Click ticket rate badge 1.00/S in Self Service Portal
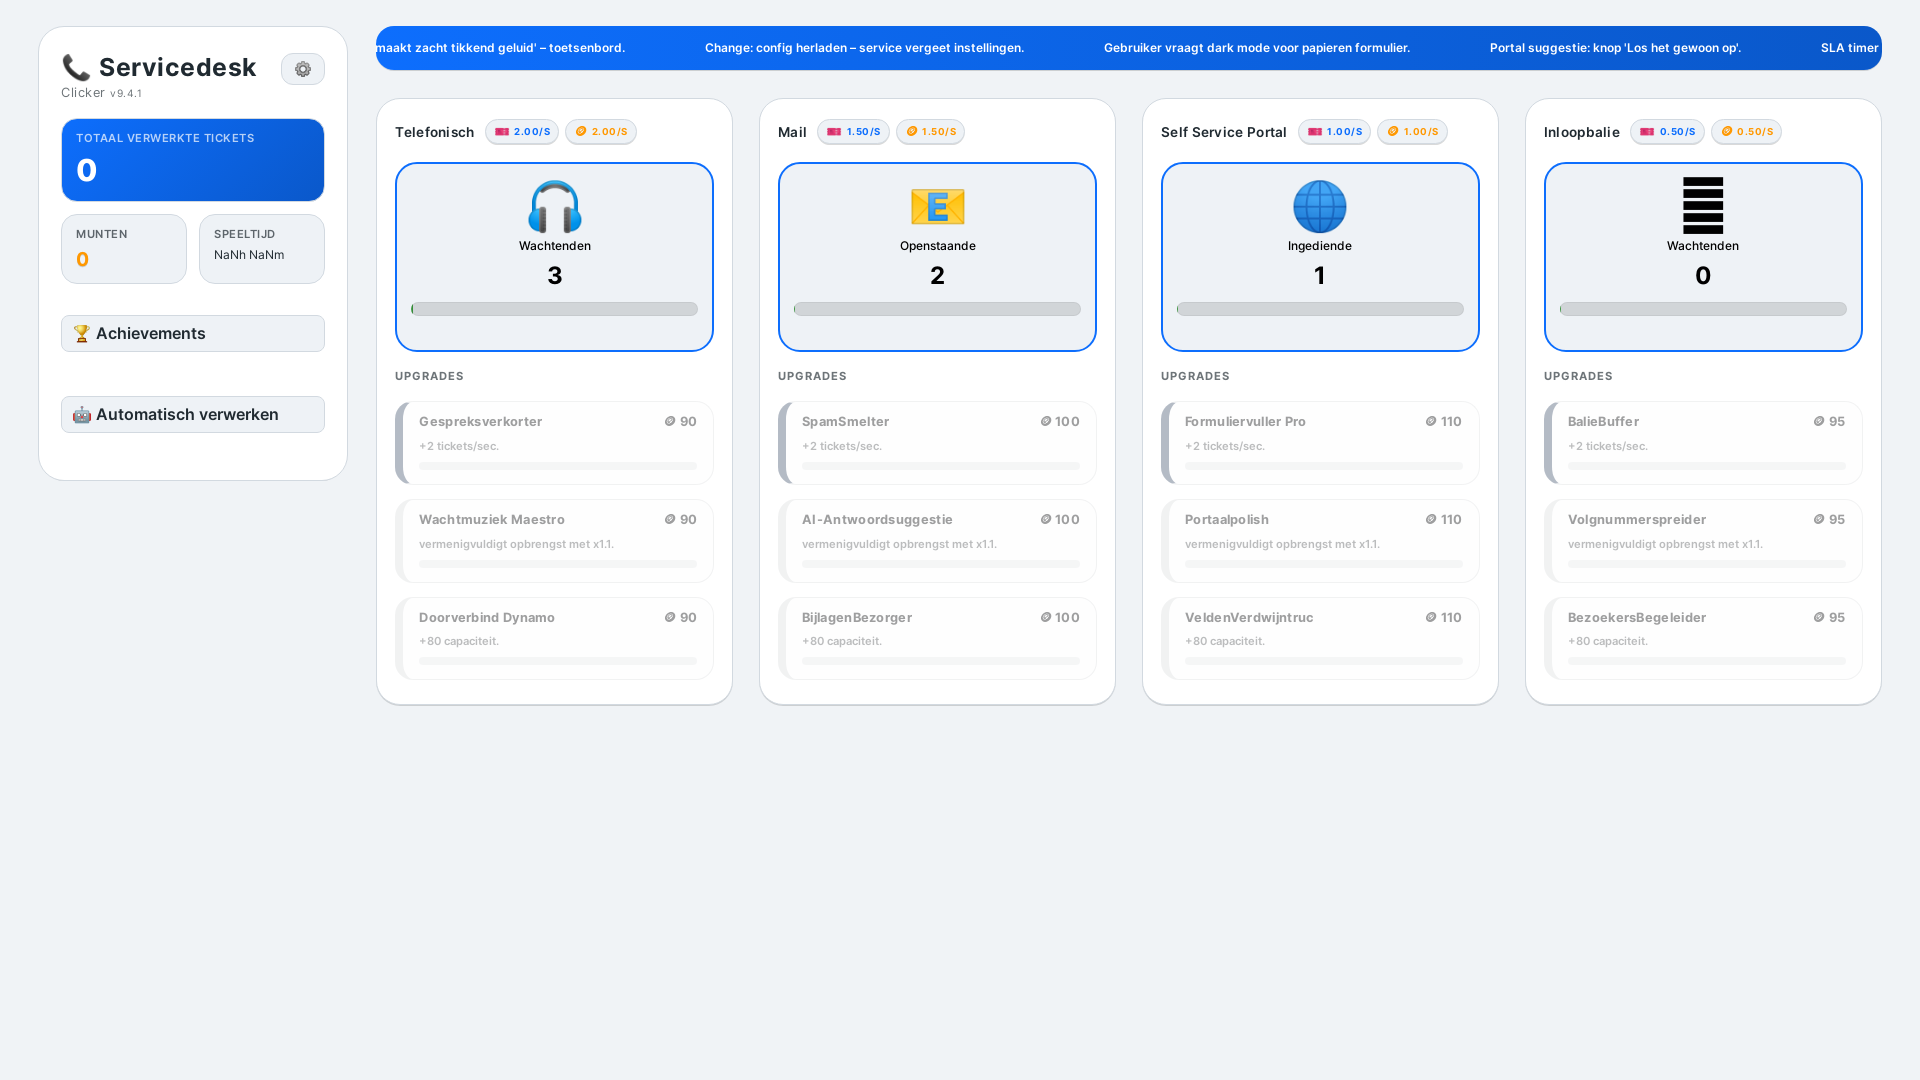Viewport: 1920px width, 1080px height. point(1334,132)
